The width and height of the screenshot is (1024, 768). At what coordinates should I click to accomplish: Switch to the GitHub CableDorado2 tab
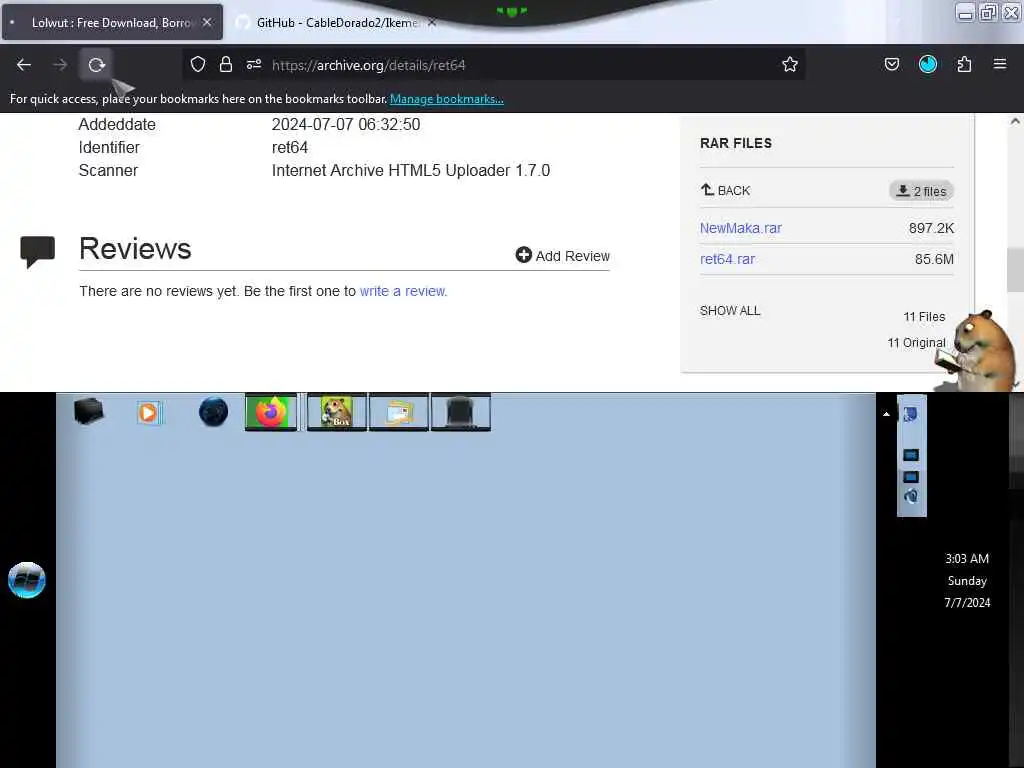click(336, 22)
